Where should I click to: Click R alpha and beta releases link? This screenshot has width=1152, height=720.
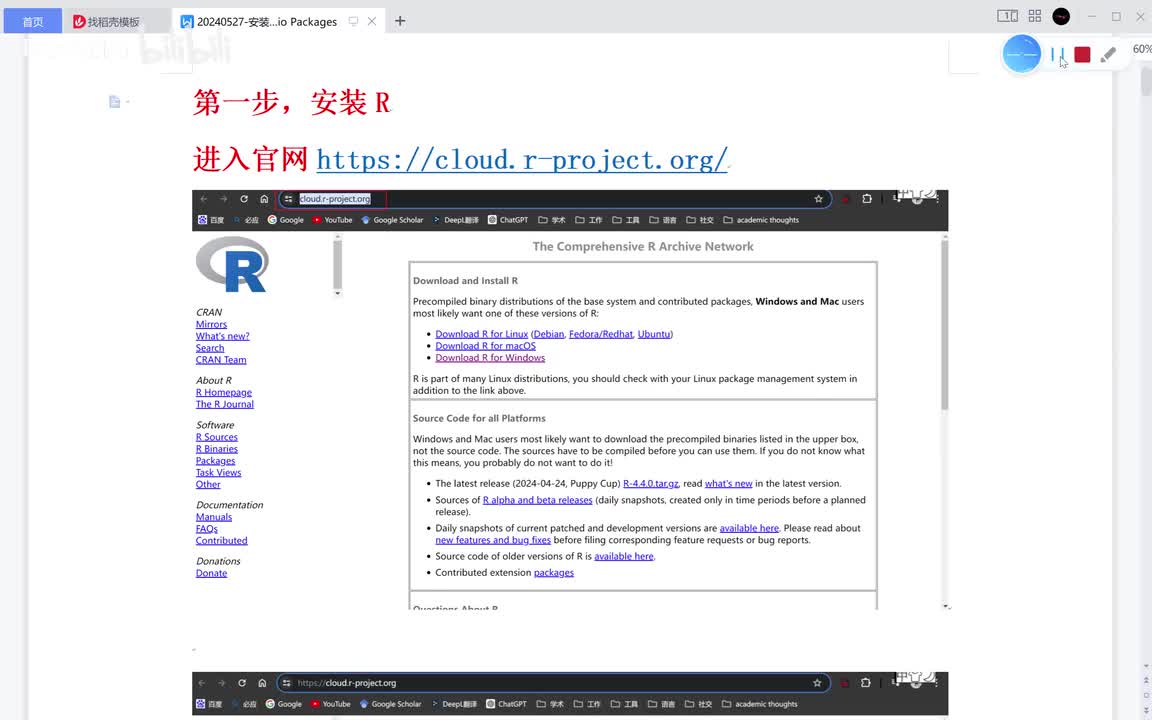tap(537, 500)
